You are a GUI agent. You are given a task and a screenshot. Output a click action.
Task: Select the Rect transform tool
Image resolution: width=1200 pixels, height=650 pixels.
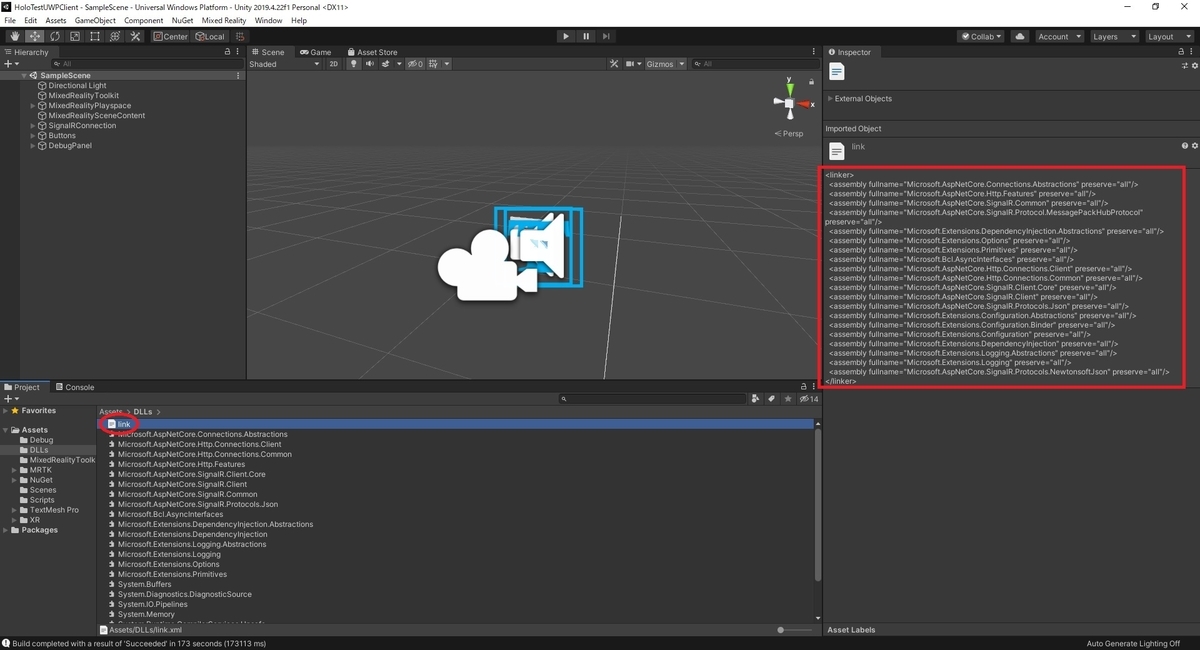pyautogui.click(x=95, y=36)
